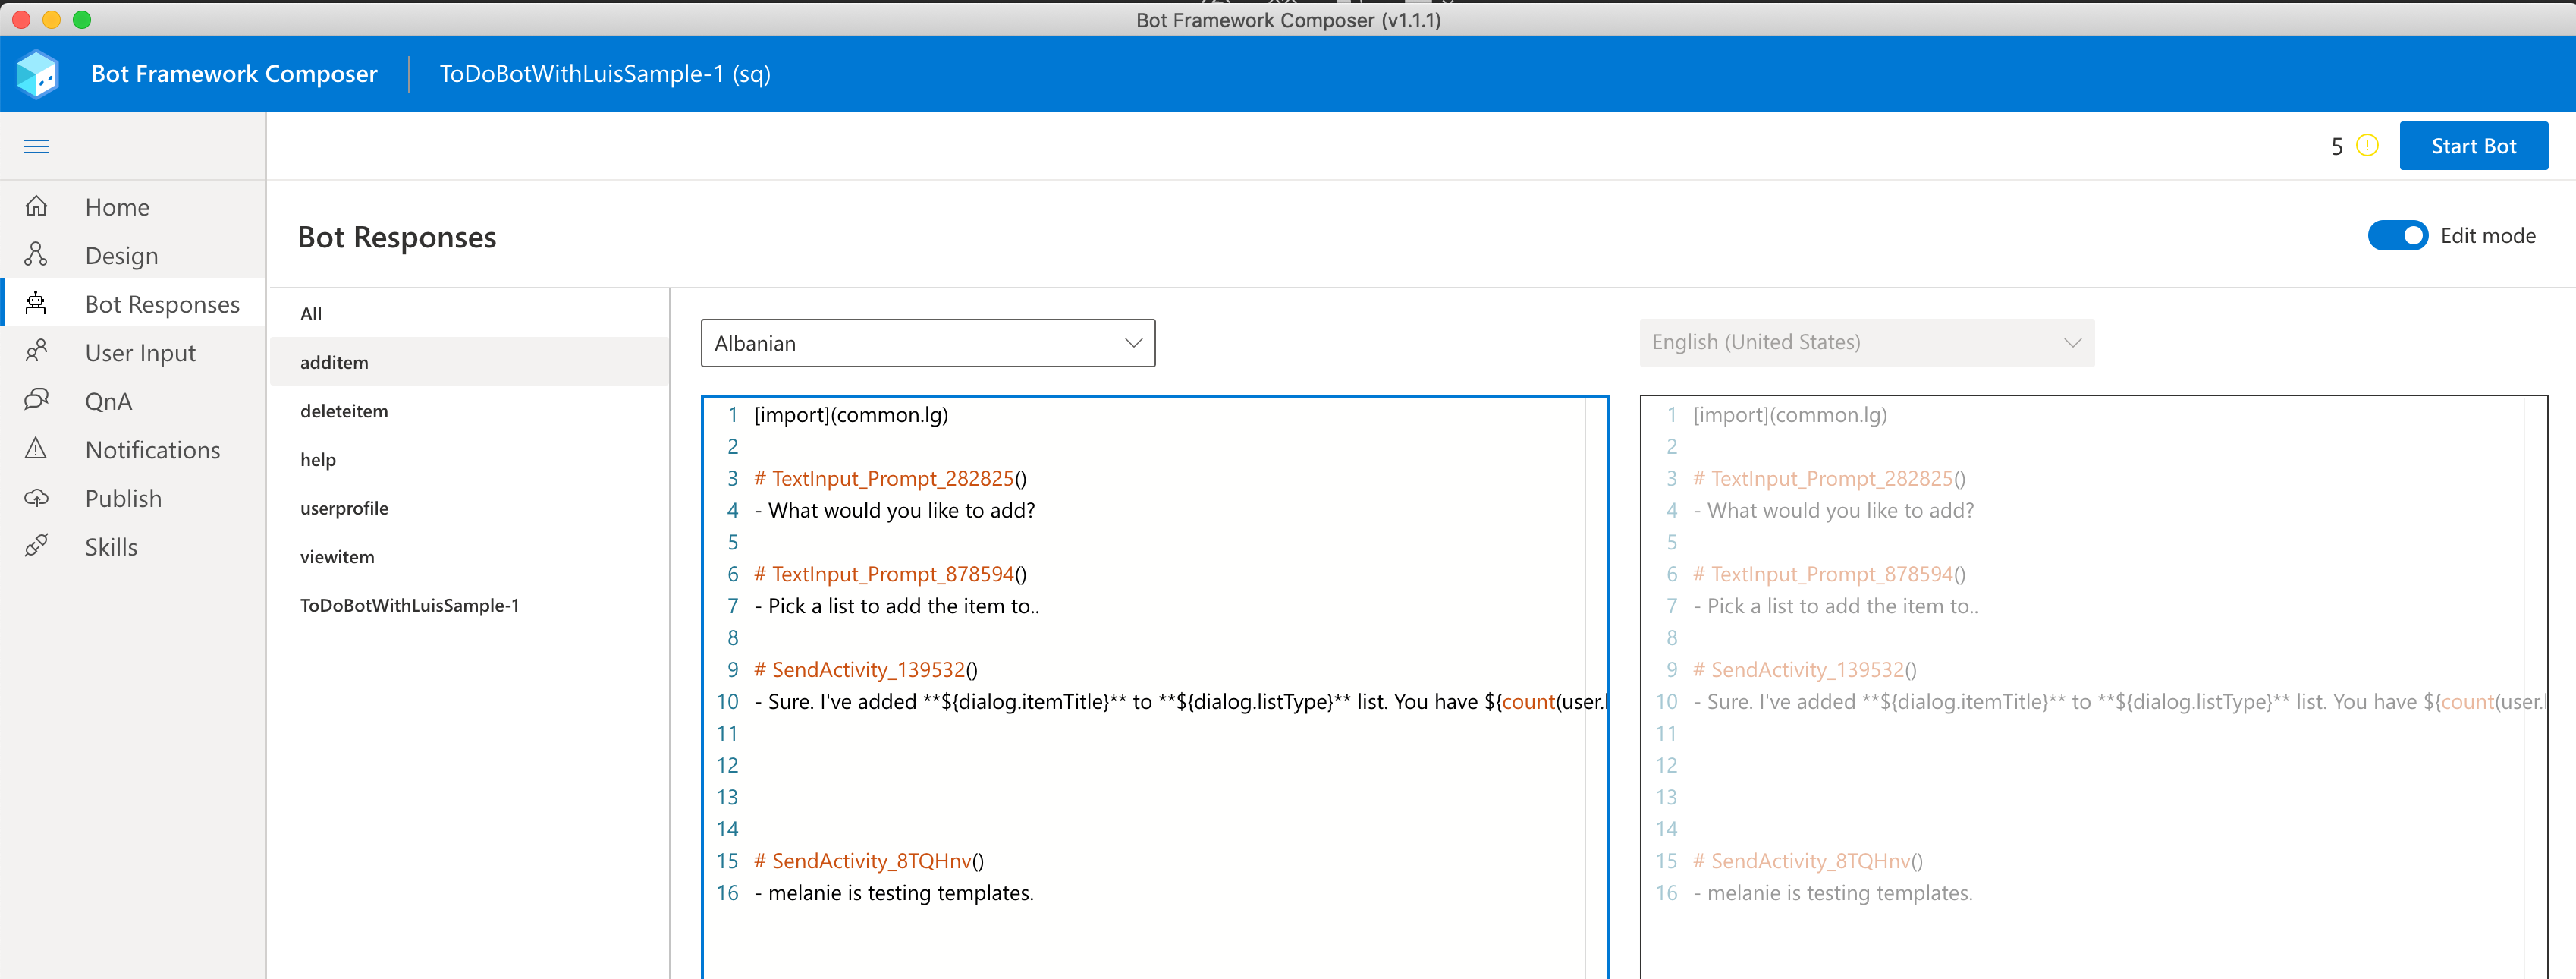The width and height of the screenshot is (2576, 979).
Task: Start the bot with Start Bot
Action: [2473, 146]
